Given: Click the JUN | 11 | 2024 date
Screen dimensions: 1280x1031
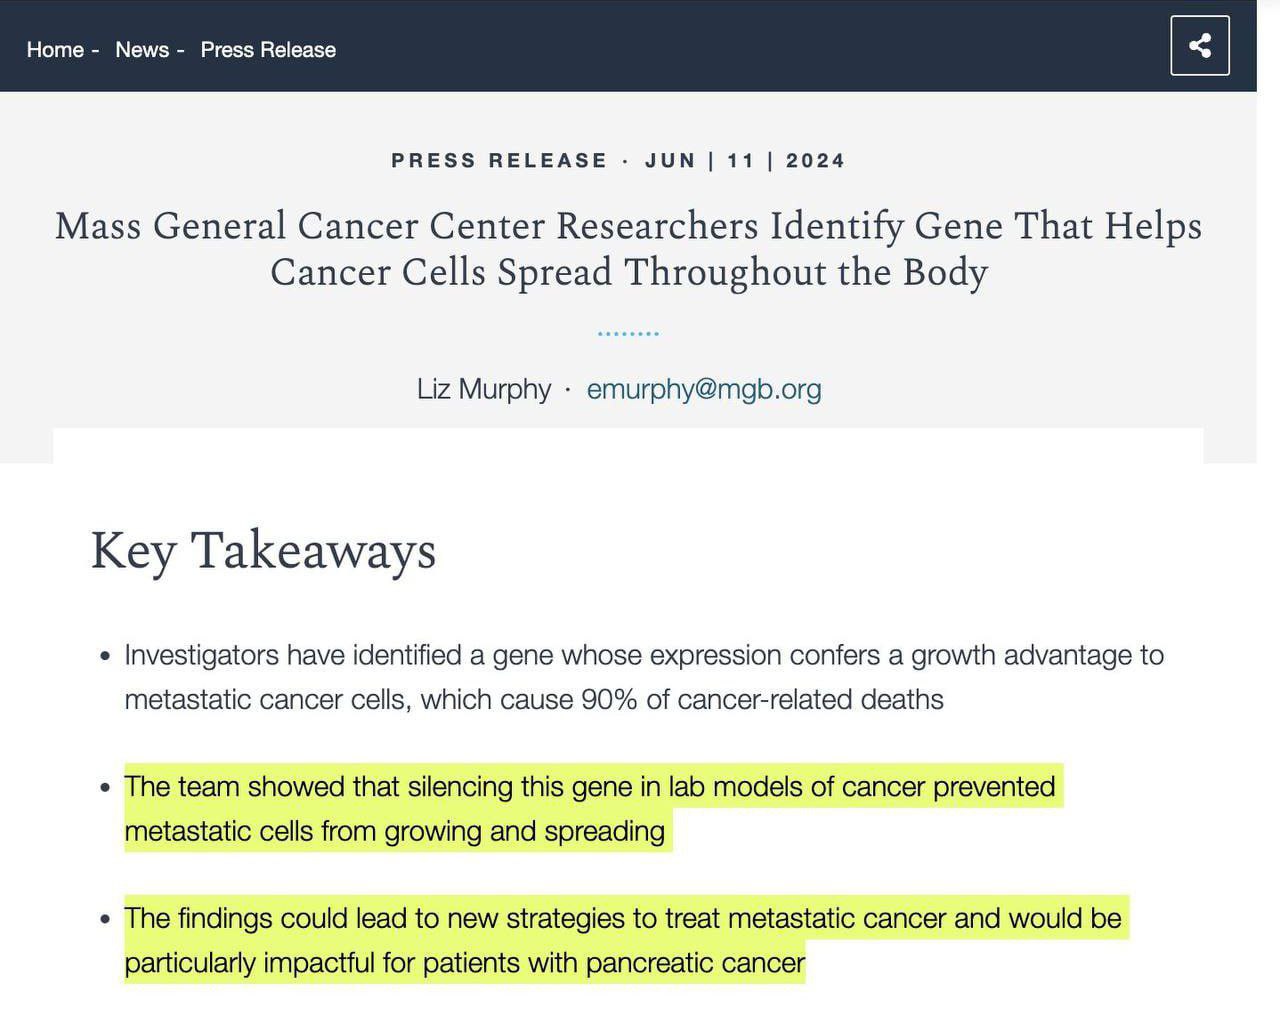Looking at the screenshot, I should tap(745, 161).
